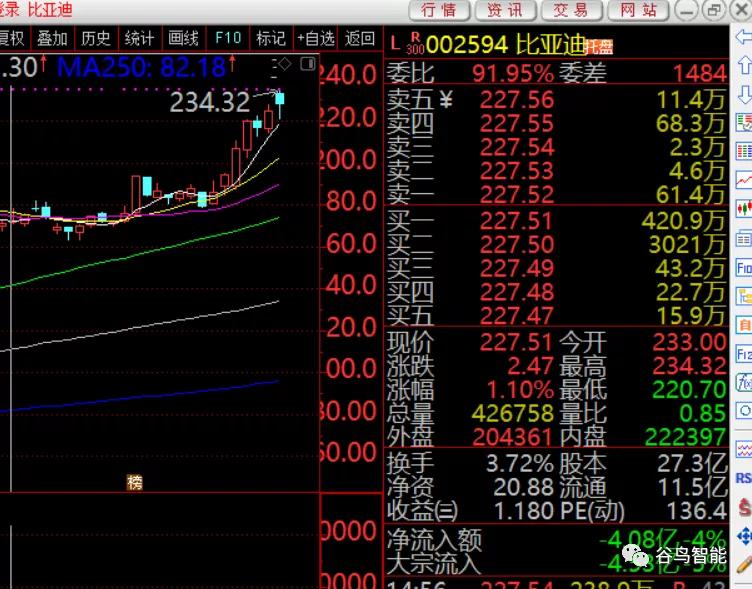The image size is (752, 589).
Task: Click the MA250: 82.18 indicator label
Action: point(141,67)
